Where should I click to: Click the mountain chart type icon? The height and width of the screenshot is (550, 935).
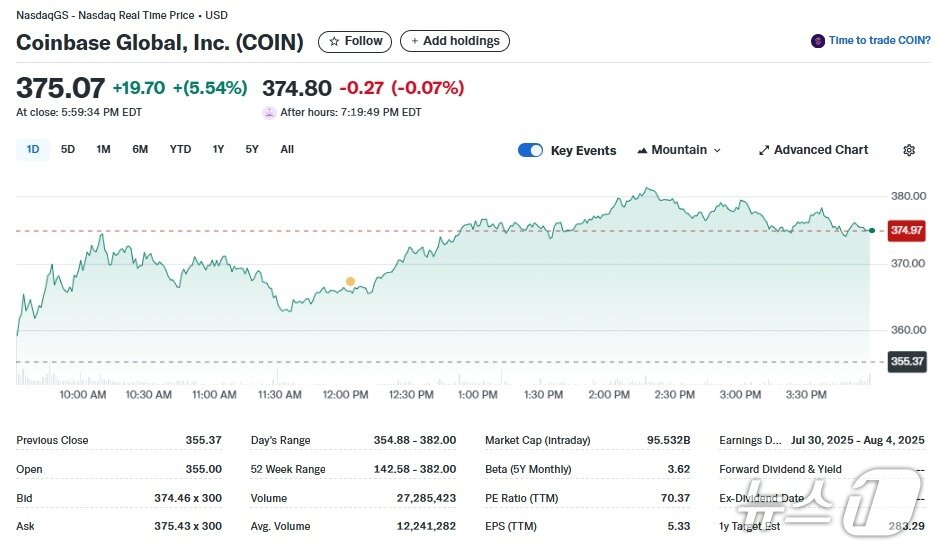coord(642,150)
